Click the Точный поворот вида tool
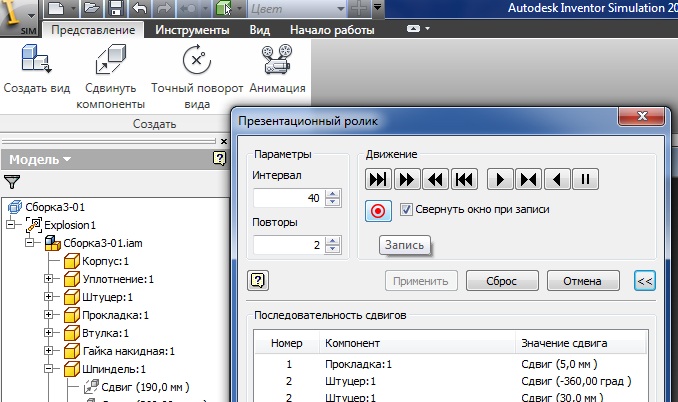 (197, 77)
